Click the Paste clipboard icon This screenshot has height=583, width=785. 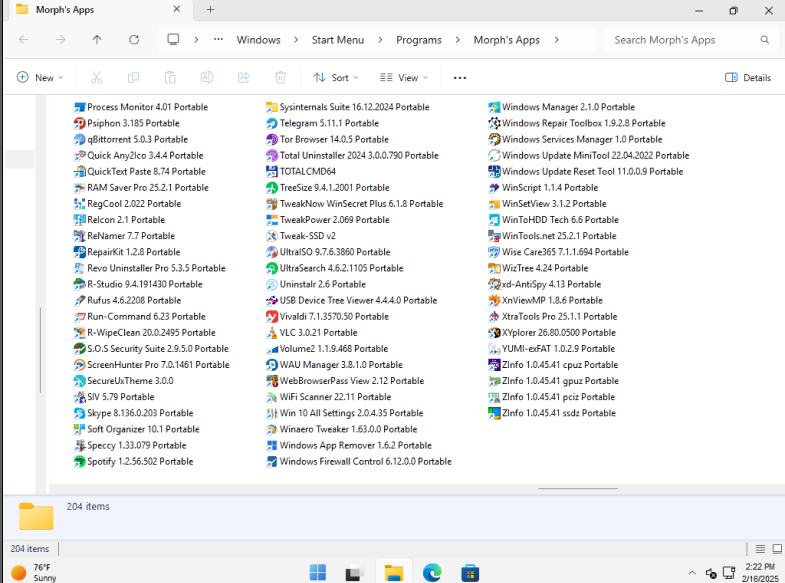(x=170, y=78)
